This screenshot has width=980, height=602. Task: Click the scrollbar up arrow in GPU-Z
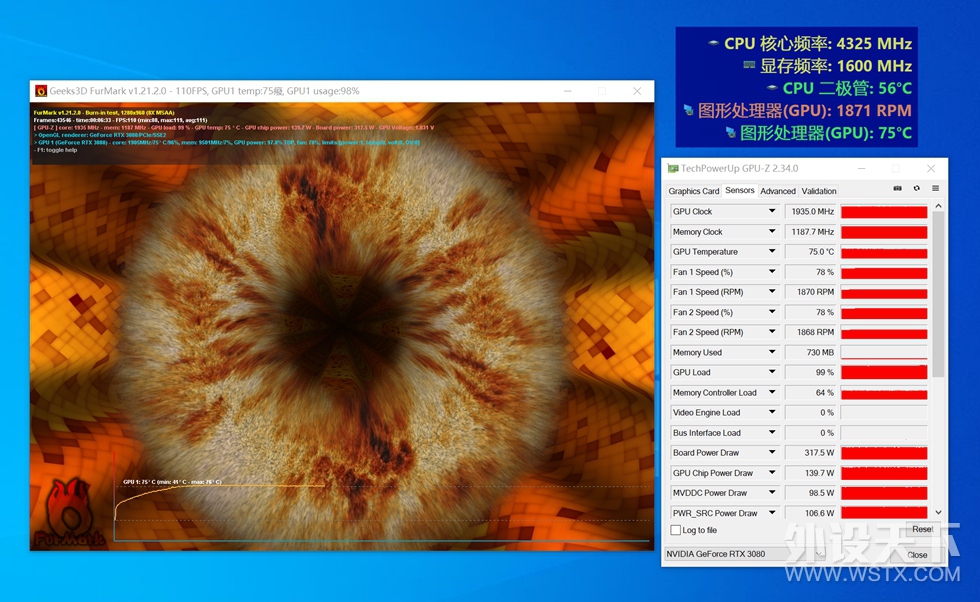click(938, 206)
